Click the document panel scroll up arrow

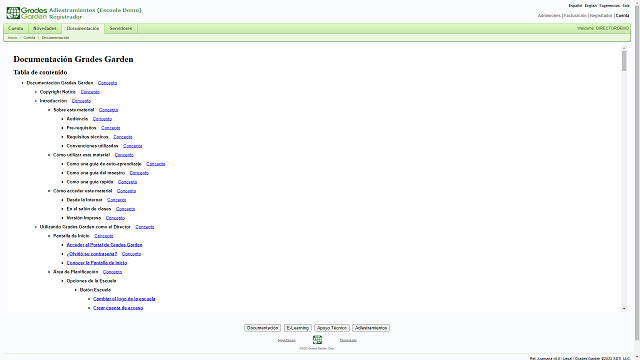coord(624,48)
